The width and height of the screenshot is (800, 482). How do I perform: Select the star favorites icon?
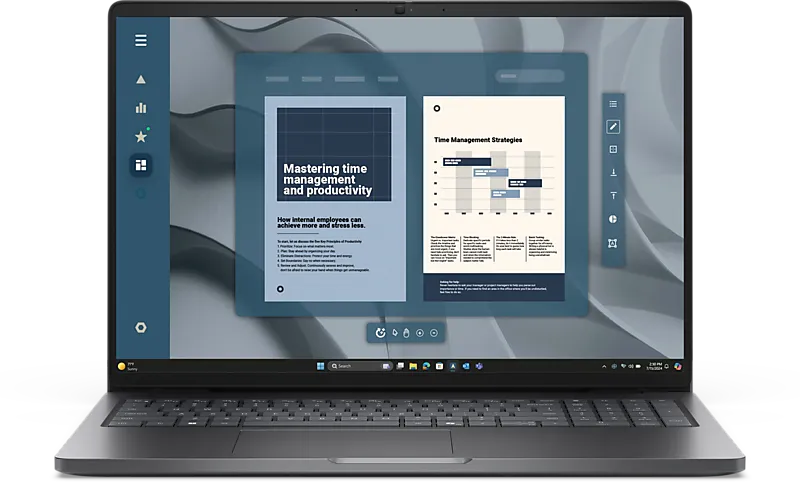coord(141,136)
